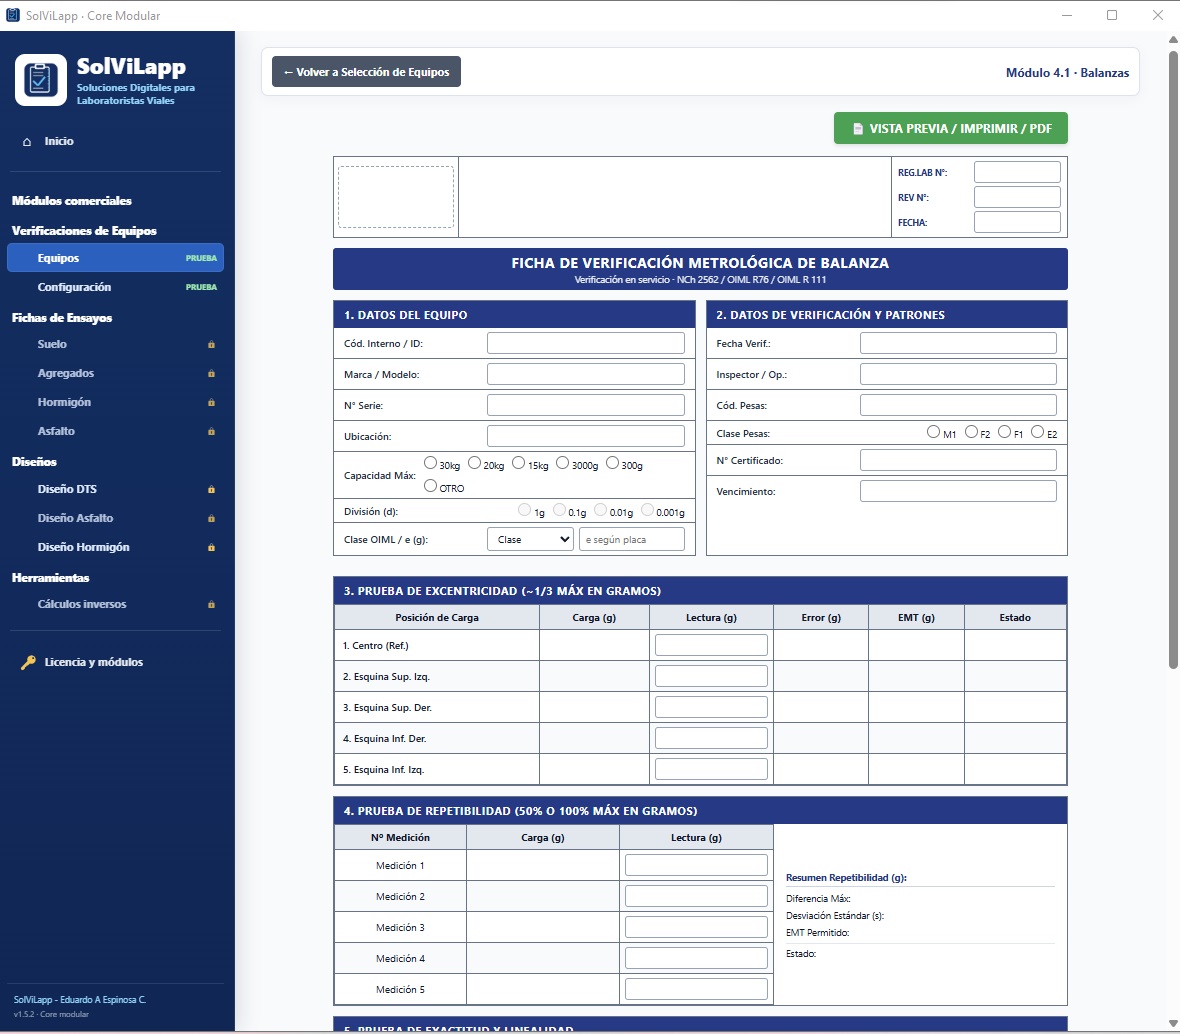1180x1034 pixels.
Task: Focus the Fecha Verif. field
Action: coord(959,343)
